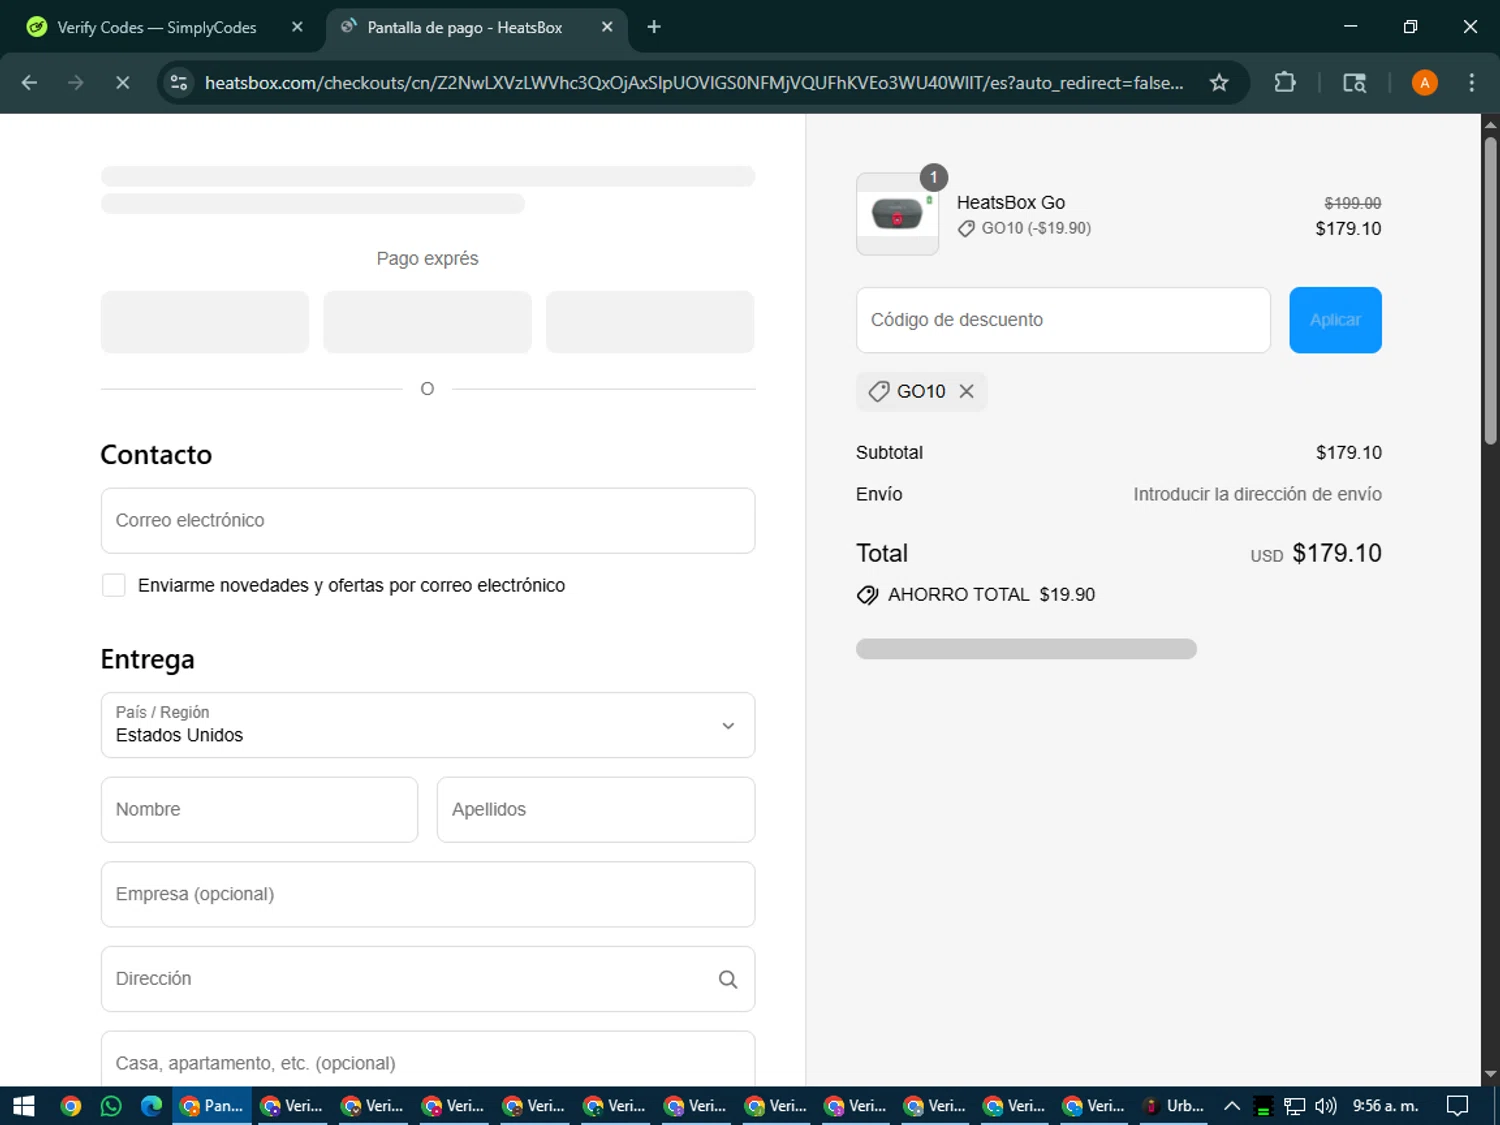Click the GO10 (-$19.90) discount label
The height and width of the screenshot is (1125, 1500).
coord(1036,228)
